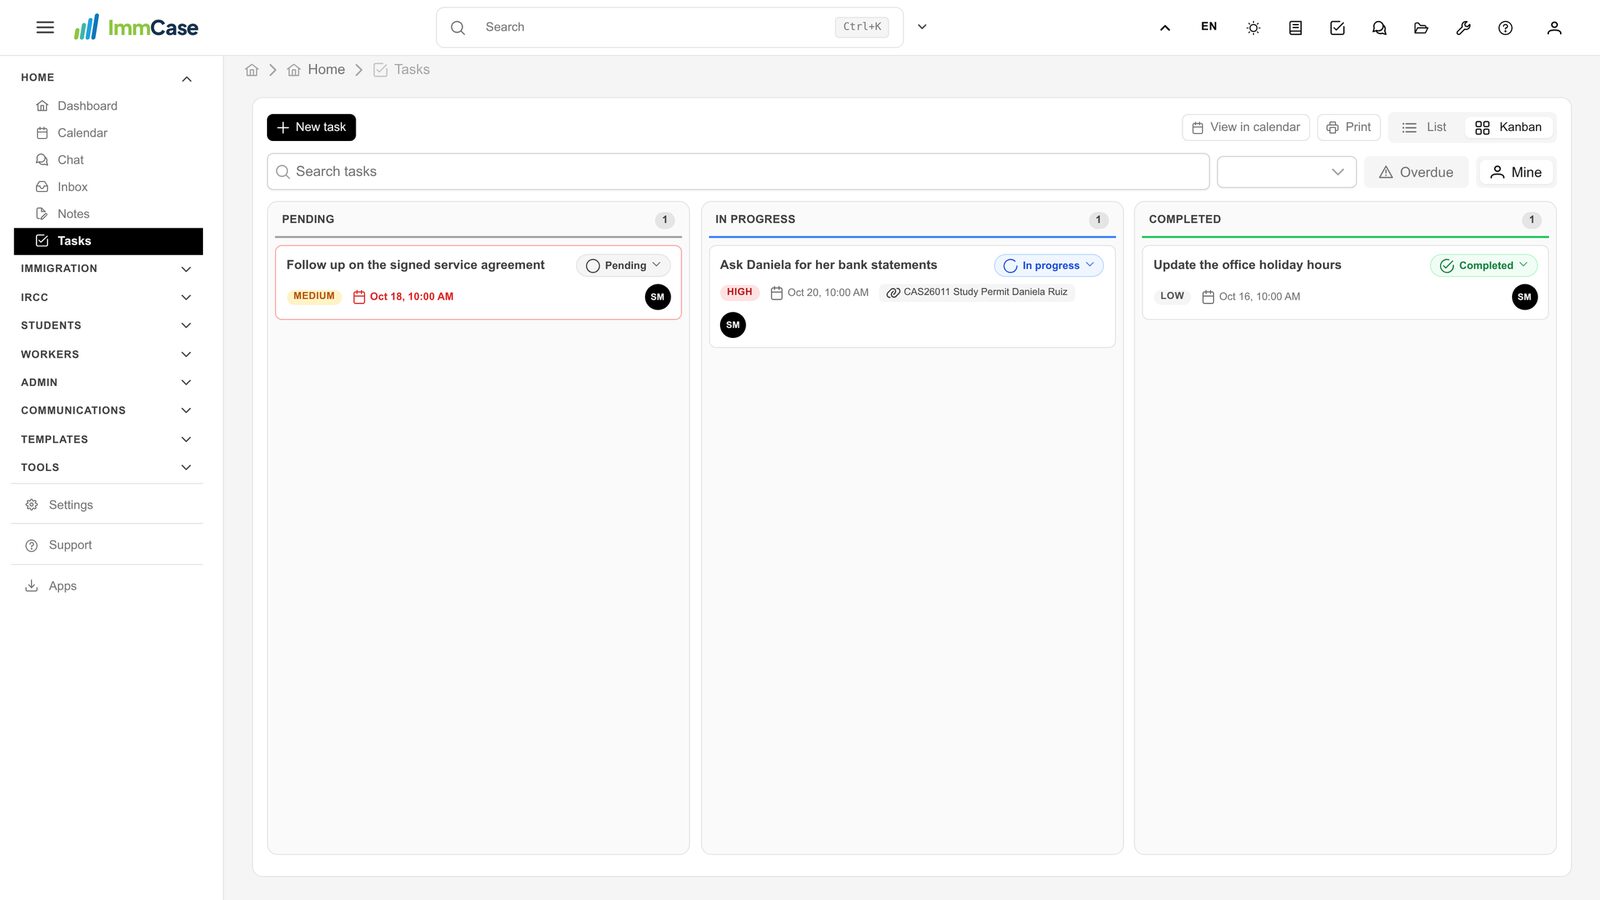The height and width of the screenshot is (900, 1600).
Task: Toggle the Overdue filter
Action: pos(1416,172)
